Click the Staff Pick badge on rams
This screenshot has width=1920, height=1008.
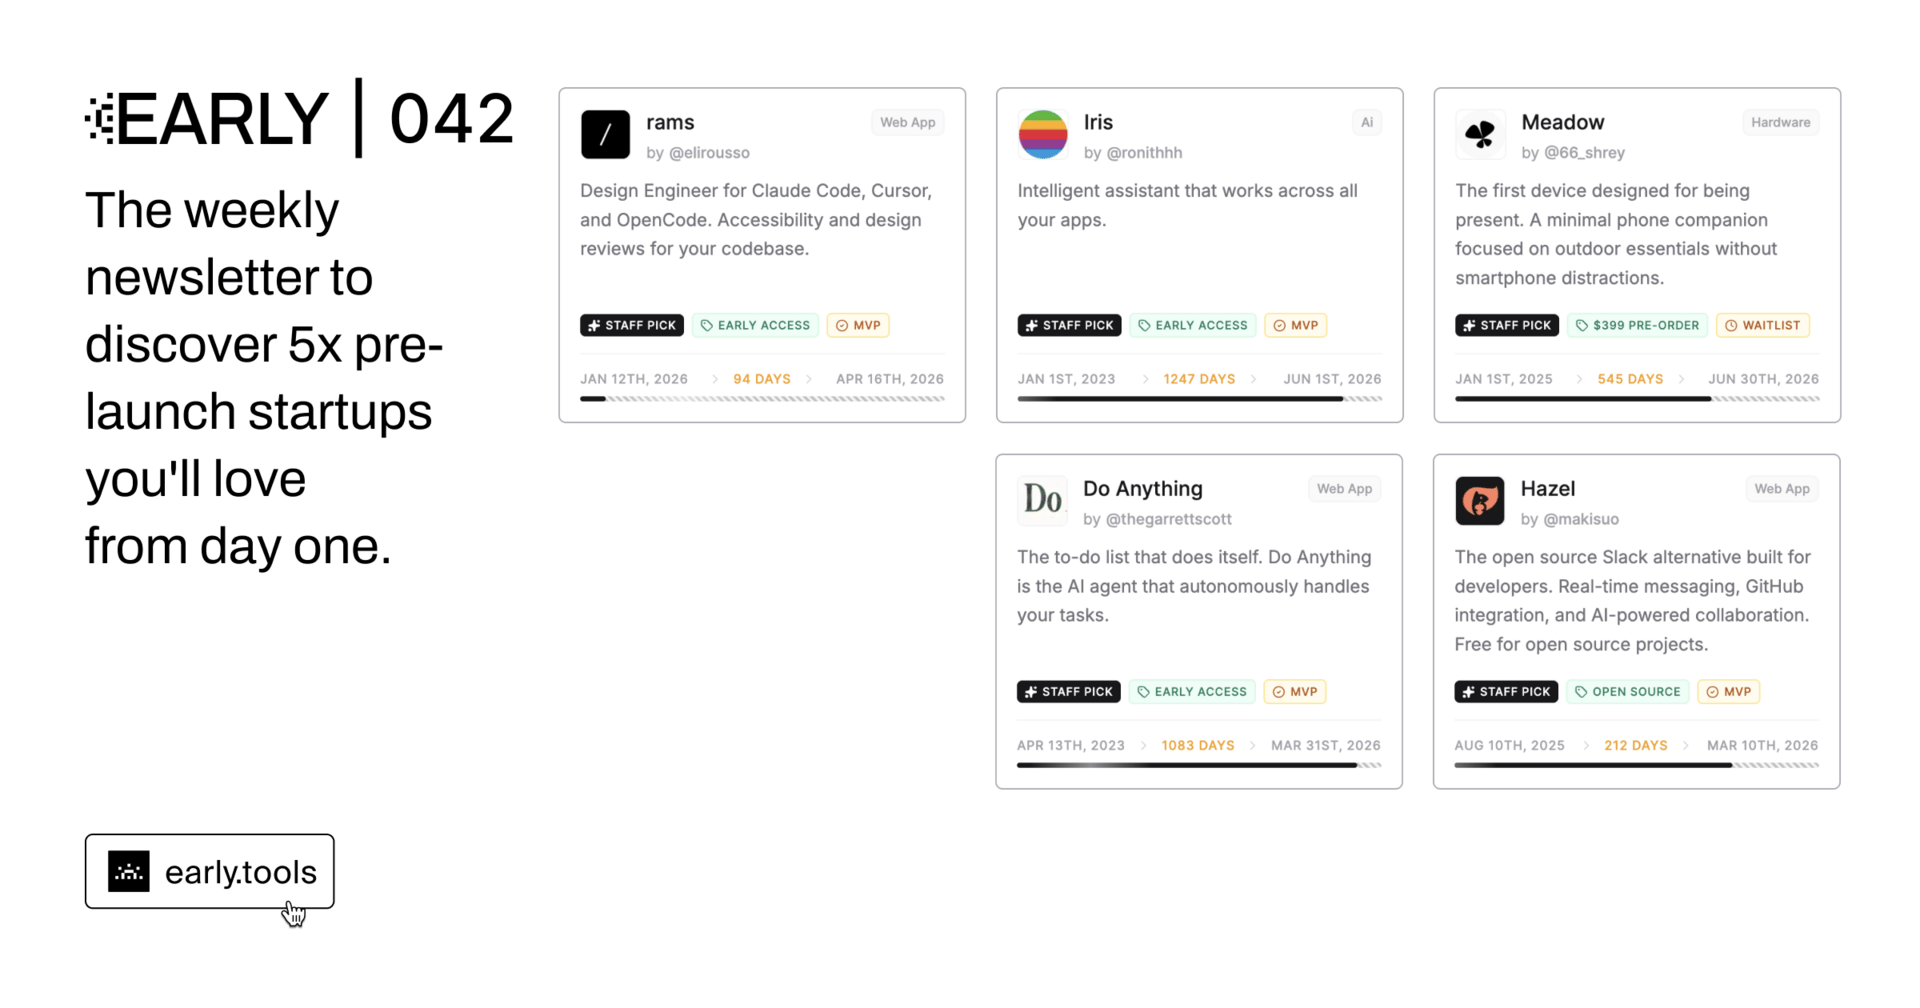(x=632, y=325)
